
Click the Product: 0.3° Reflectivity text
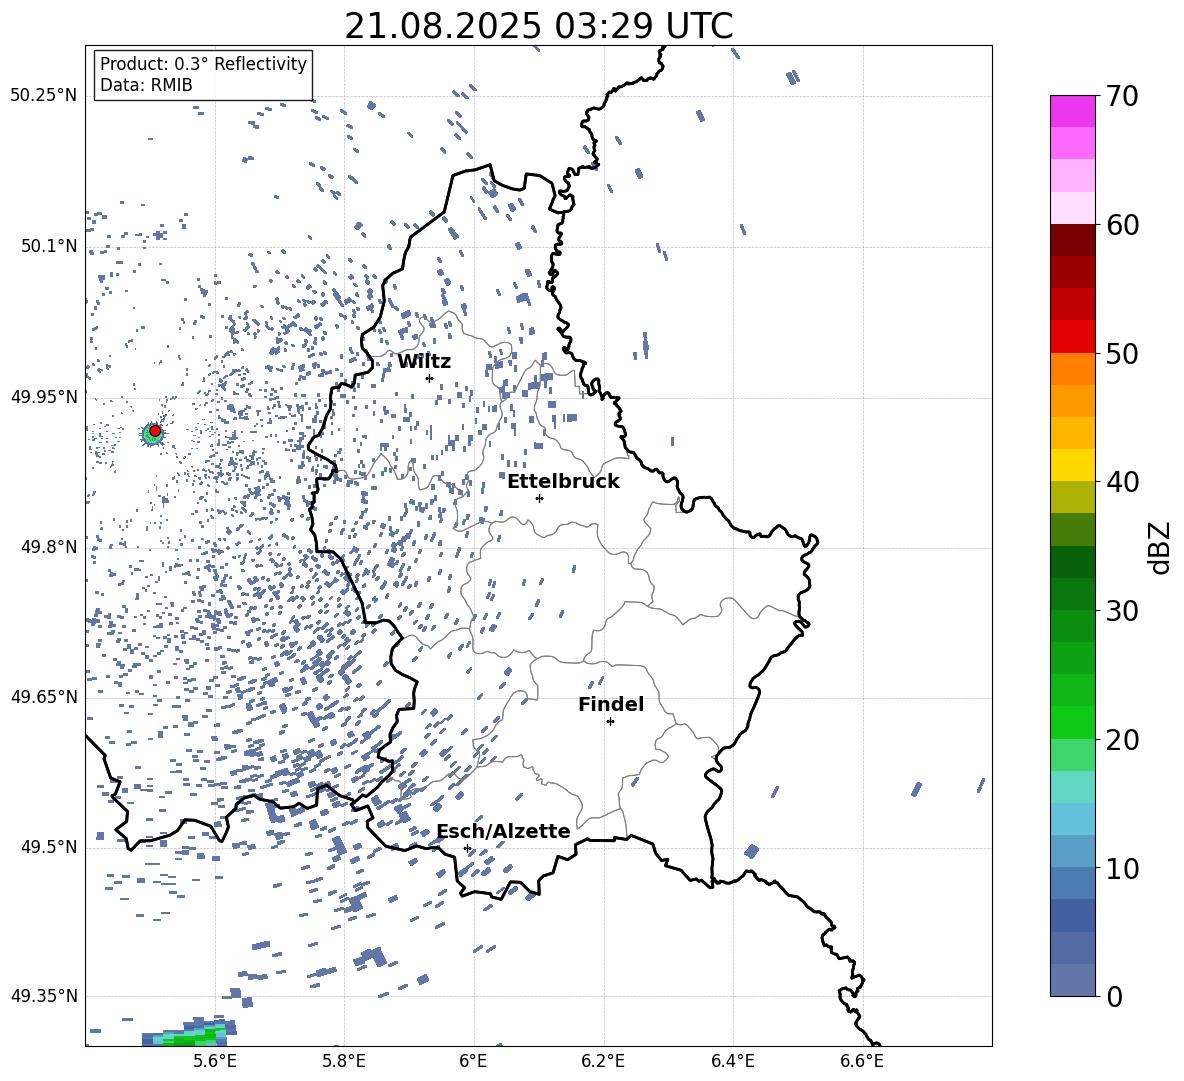pos(203,64)
